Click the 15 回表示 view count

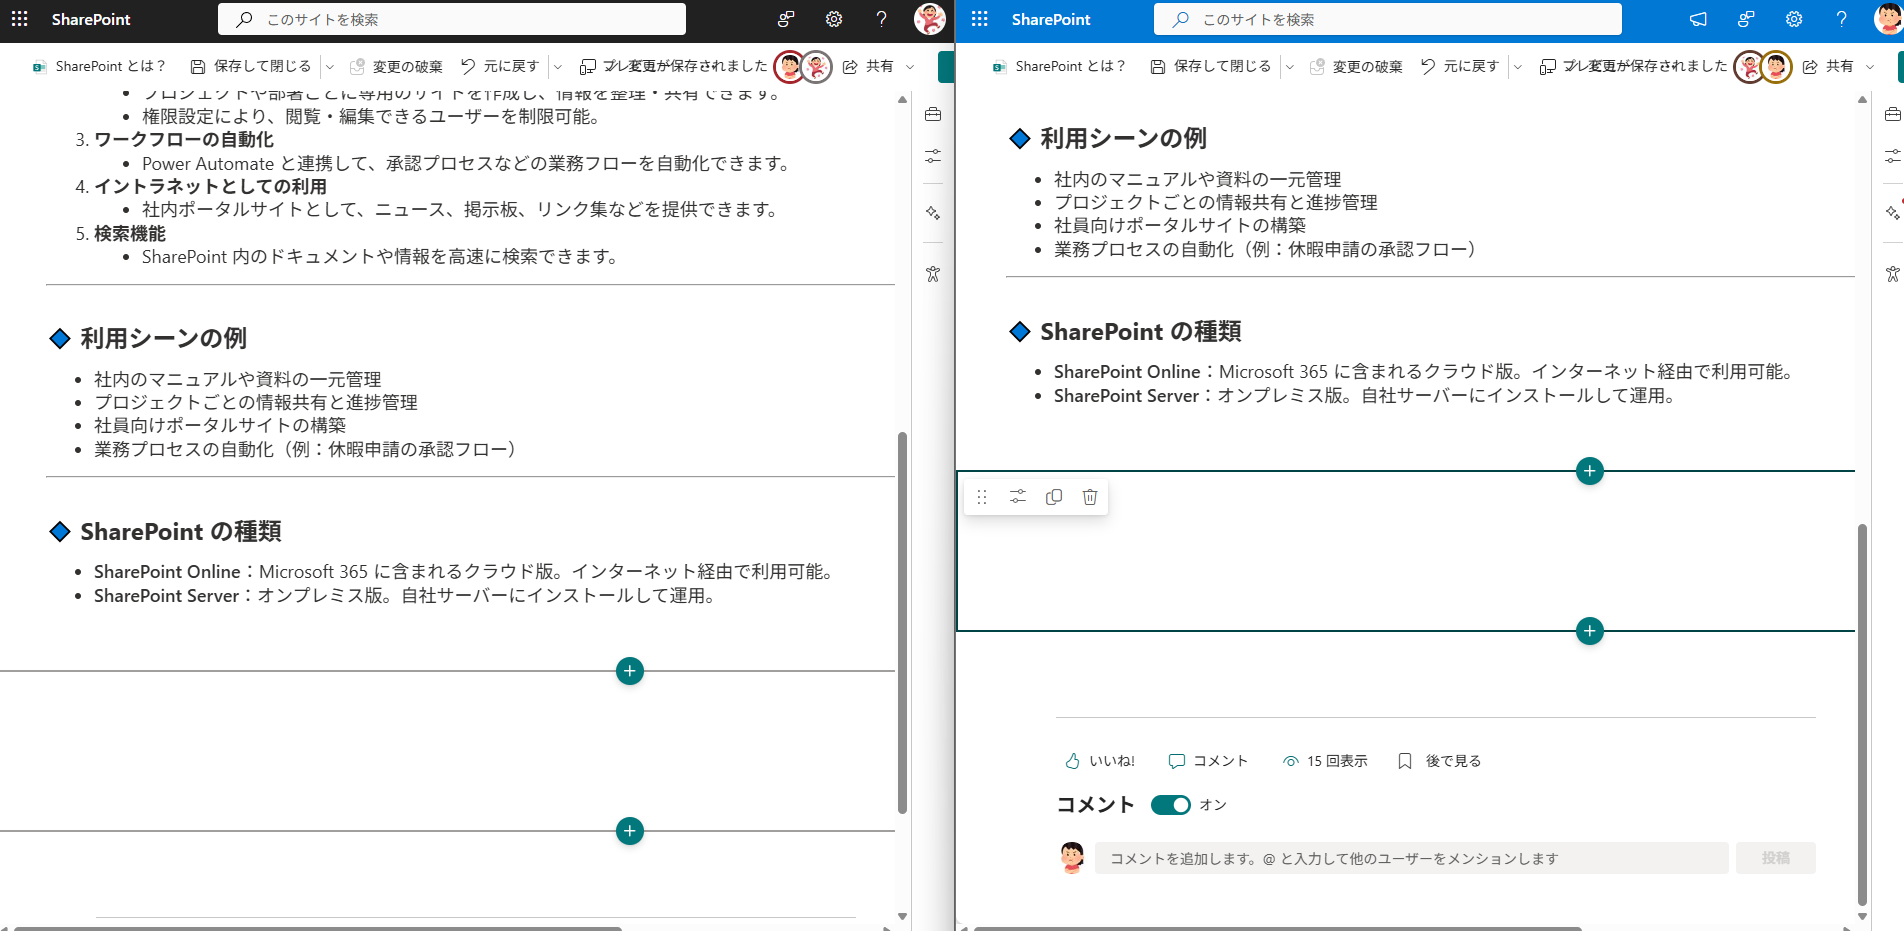pyautogui.click(x=1325, y=761)
